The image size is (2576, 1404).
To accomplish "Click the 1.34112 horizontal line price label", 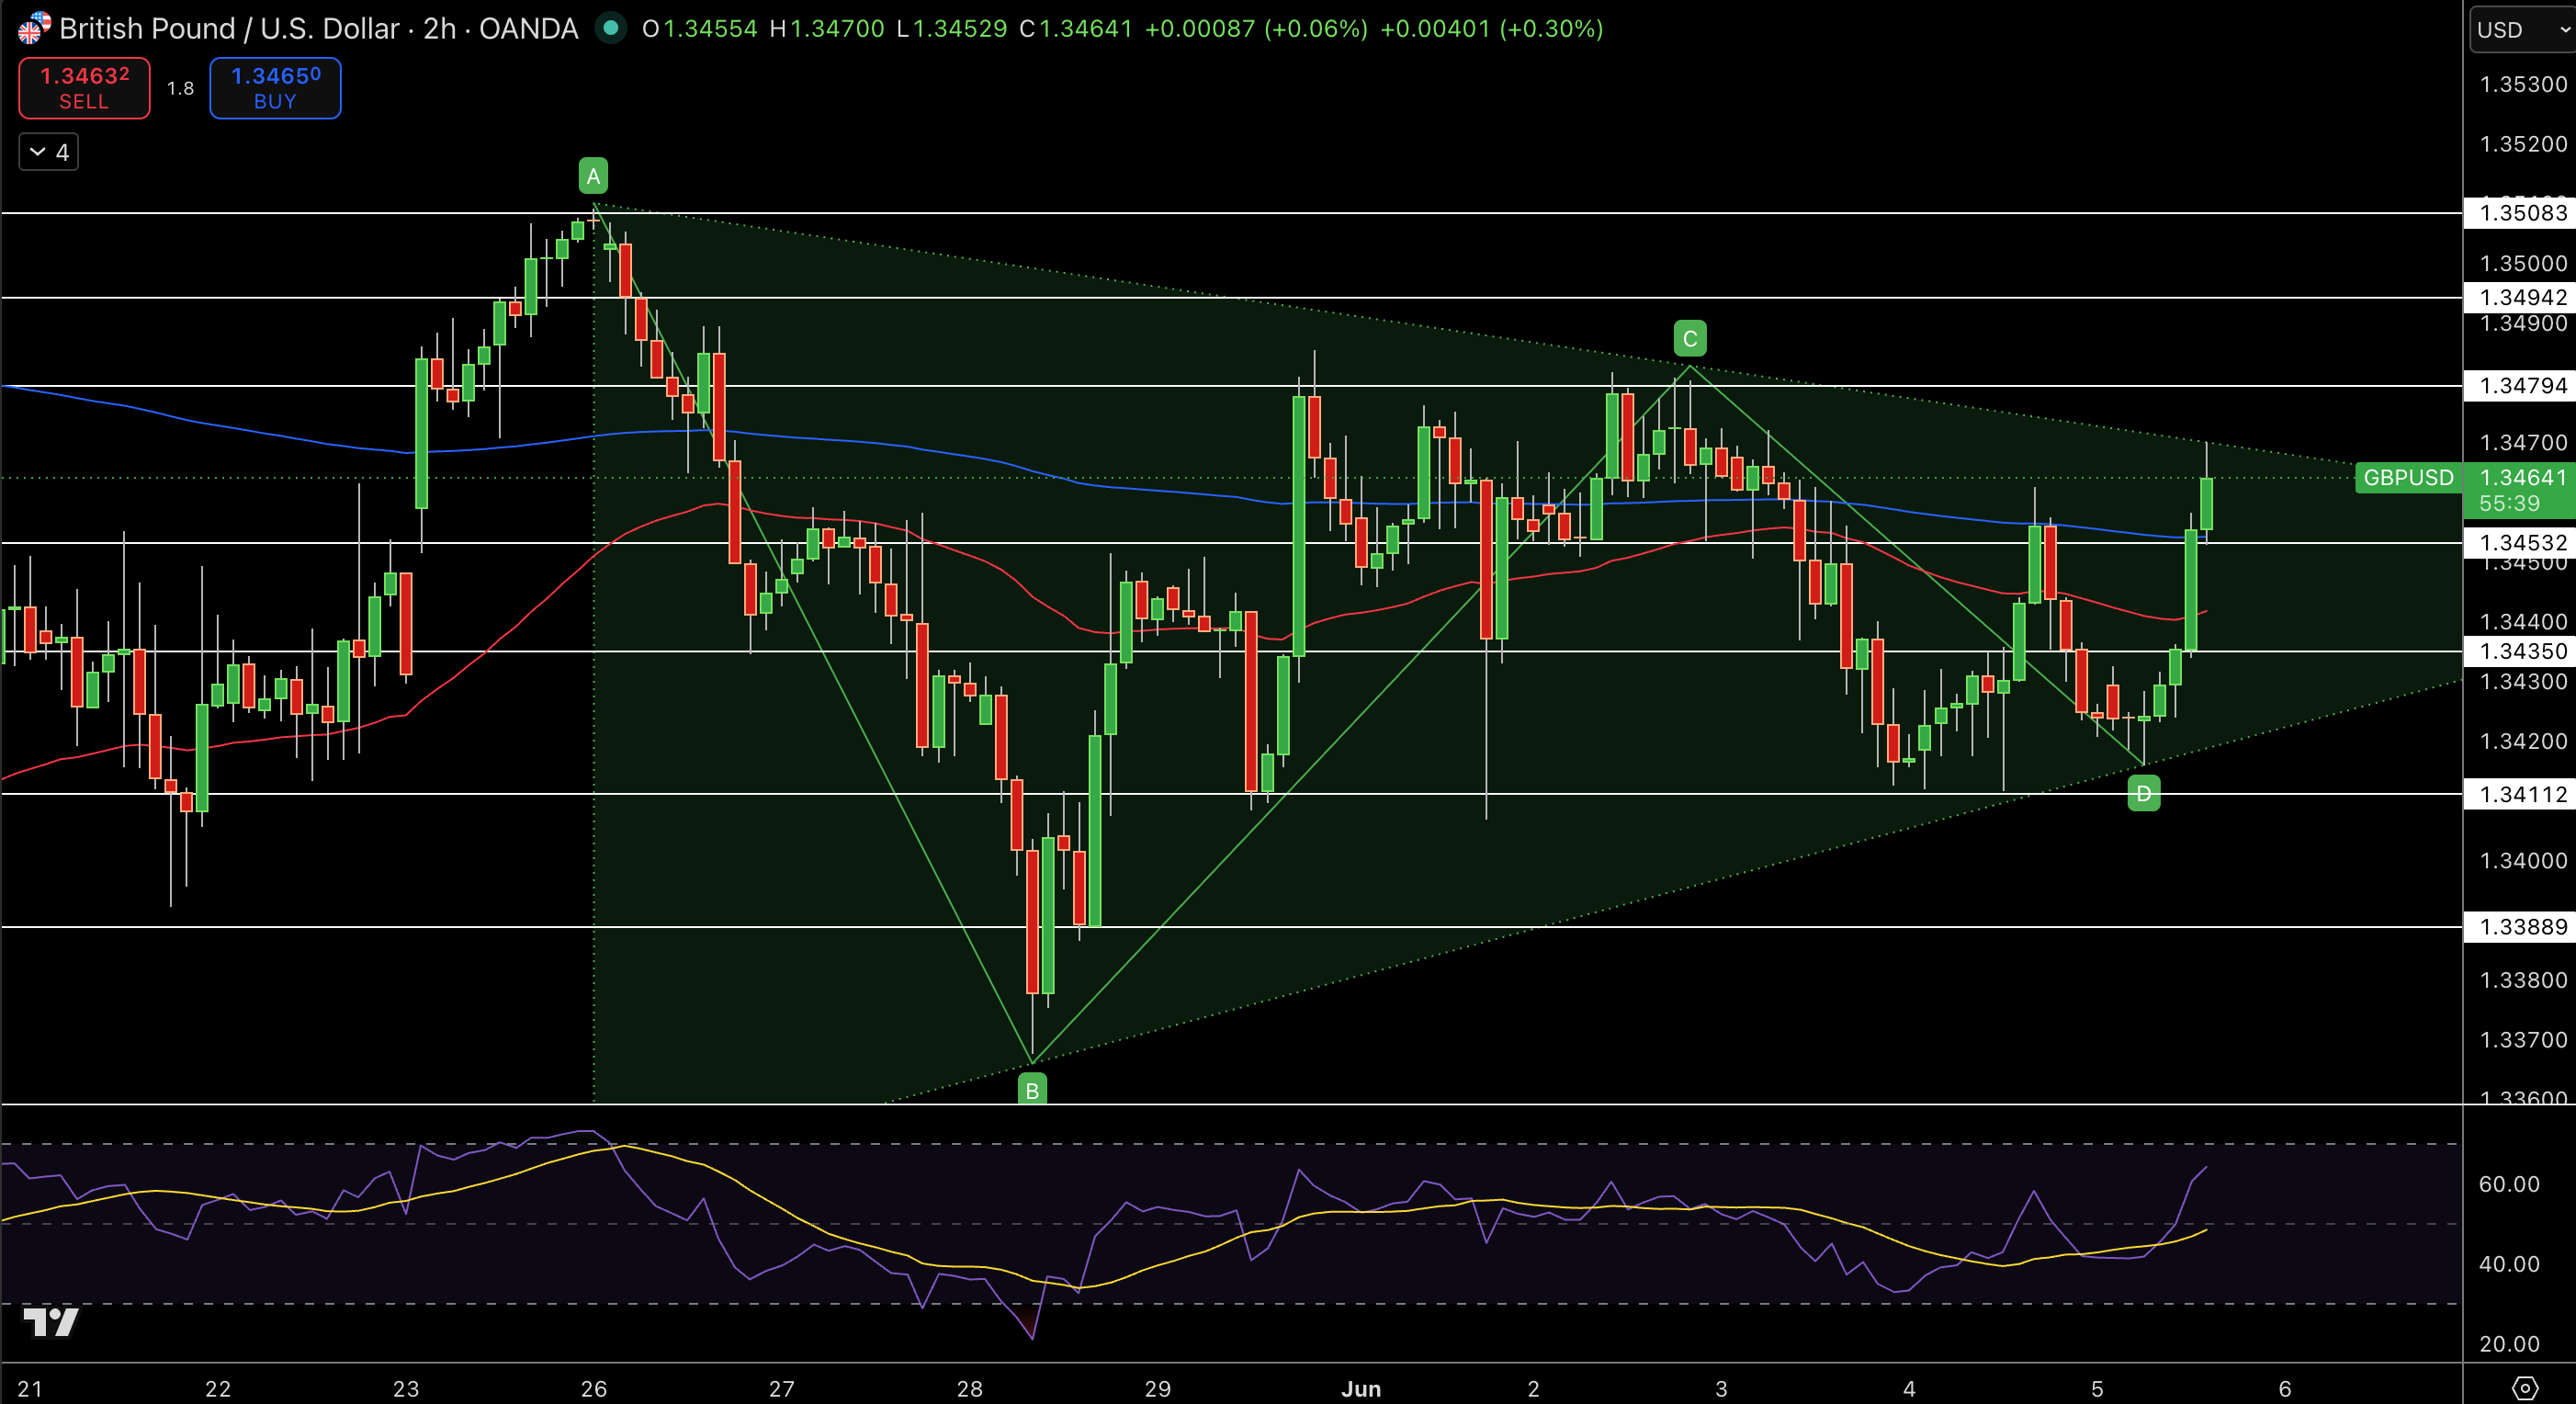I will click(2520, 794).
